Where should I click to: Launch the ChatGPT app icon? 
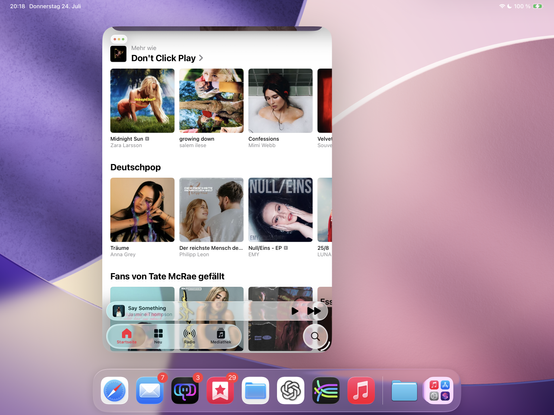click(290, 390)
